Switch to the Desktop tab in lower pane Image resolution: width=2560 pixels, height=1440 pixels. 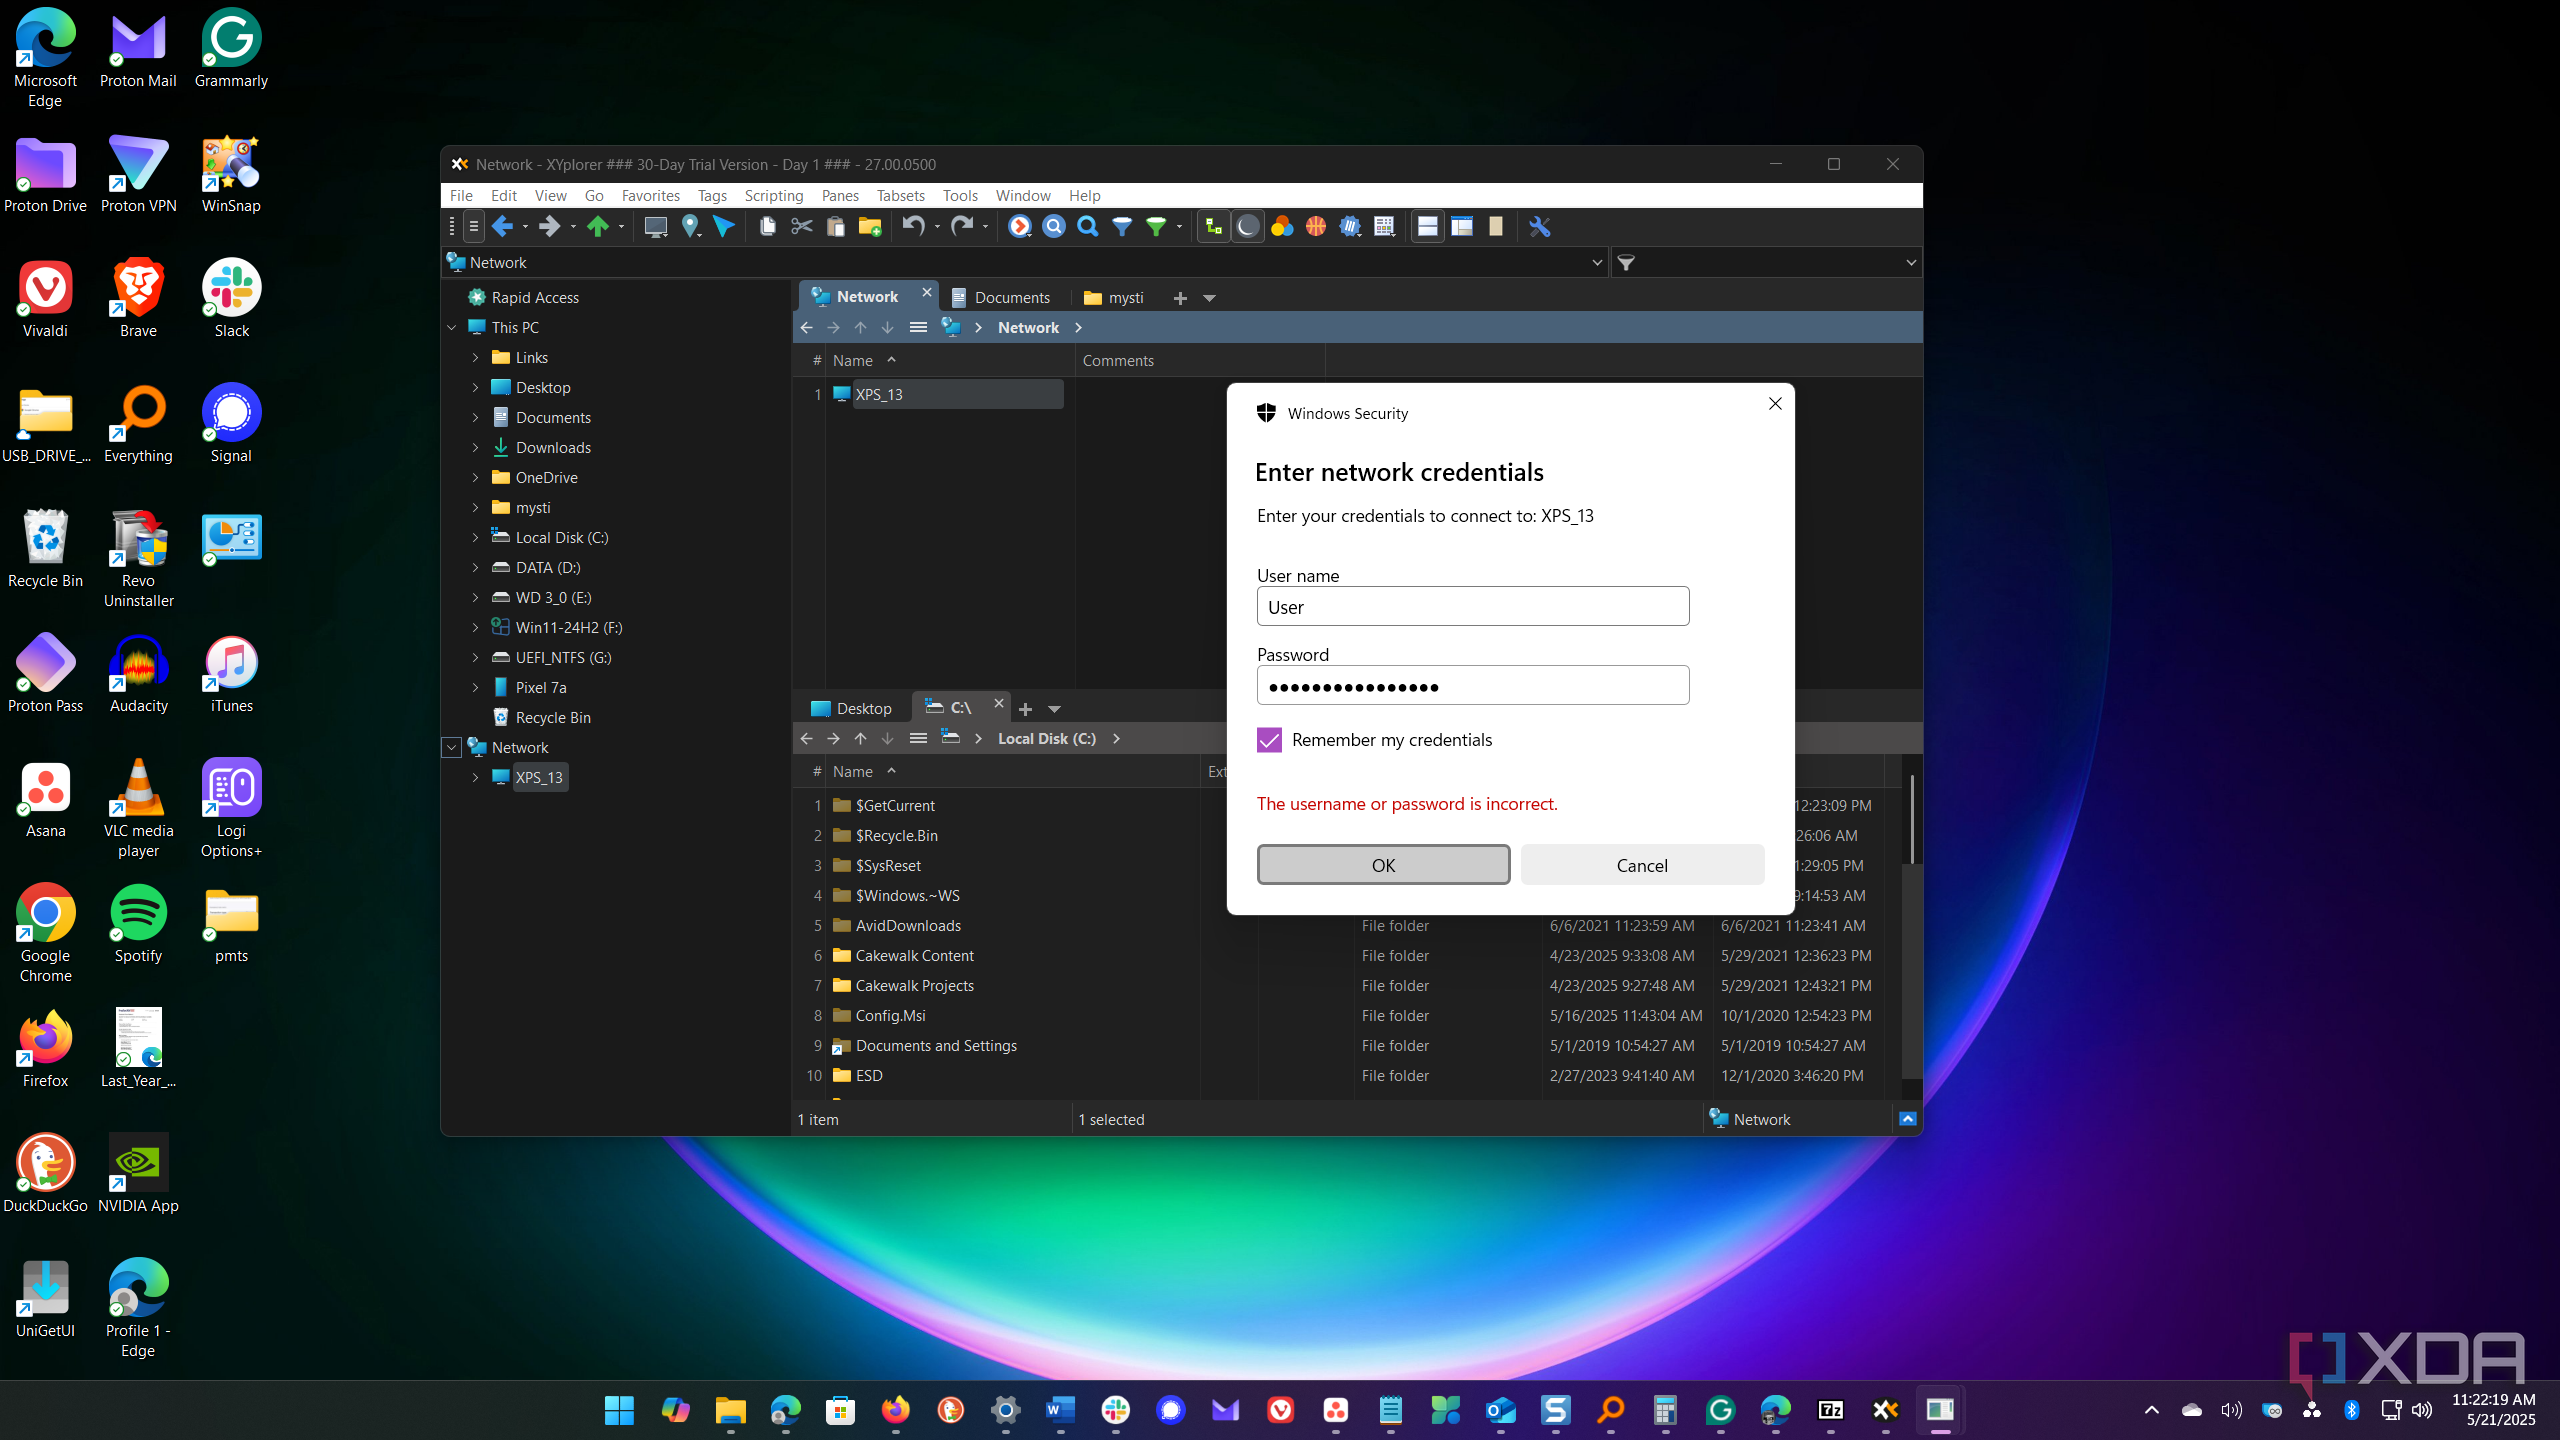[852, 709]
